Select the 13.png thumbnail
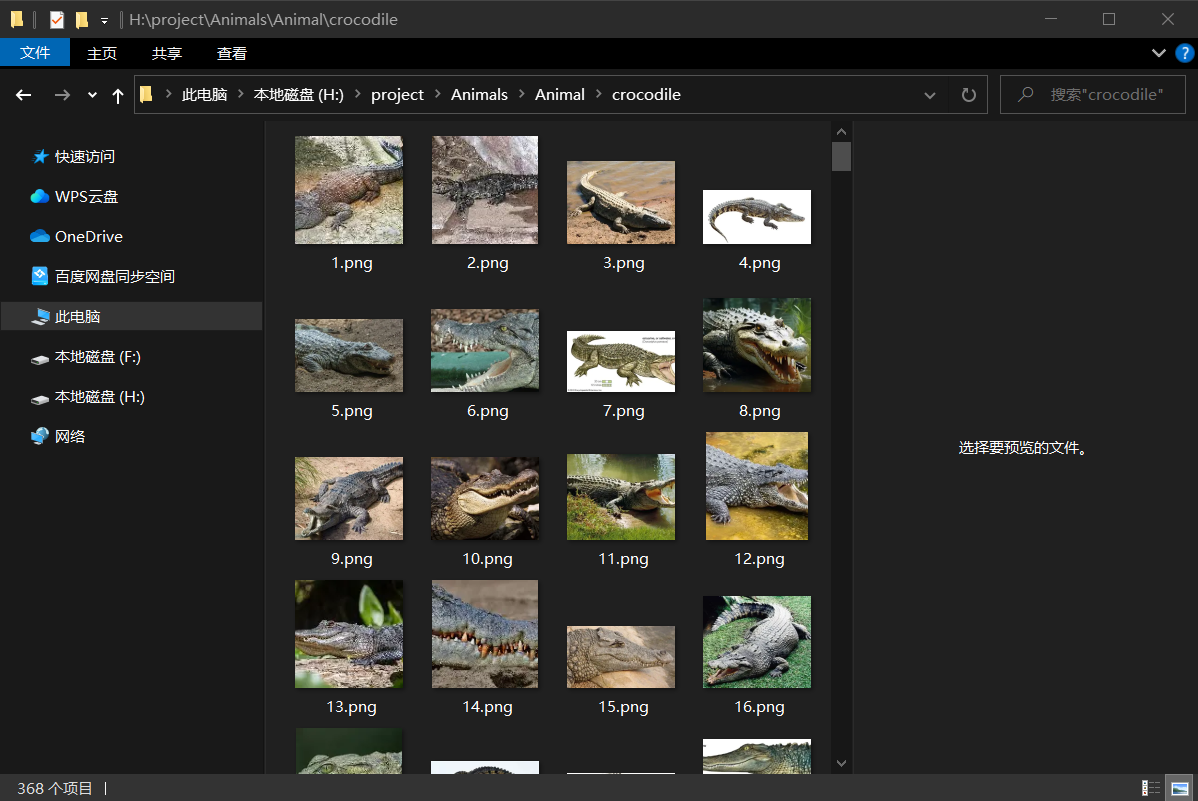The height and width of the screenshot is (801, 1198). click(x=349, y=634)
